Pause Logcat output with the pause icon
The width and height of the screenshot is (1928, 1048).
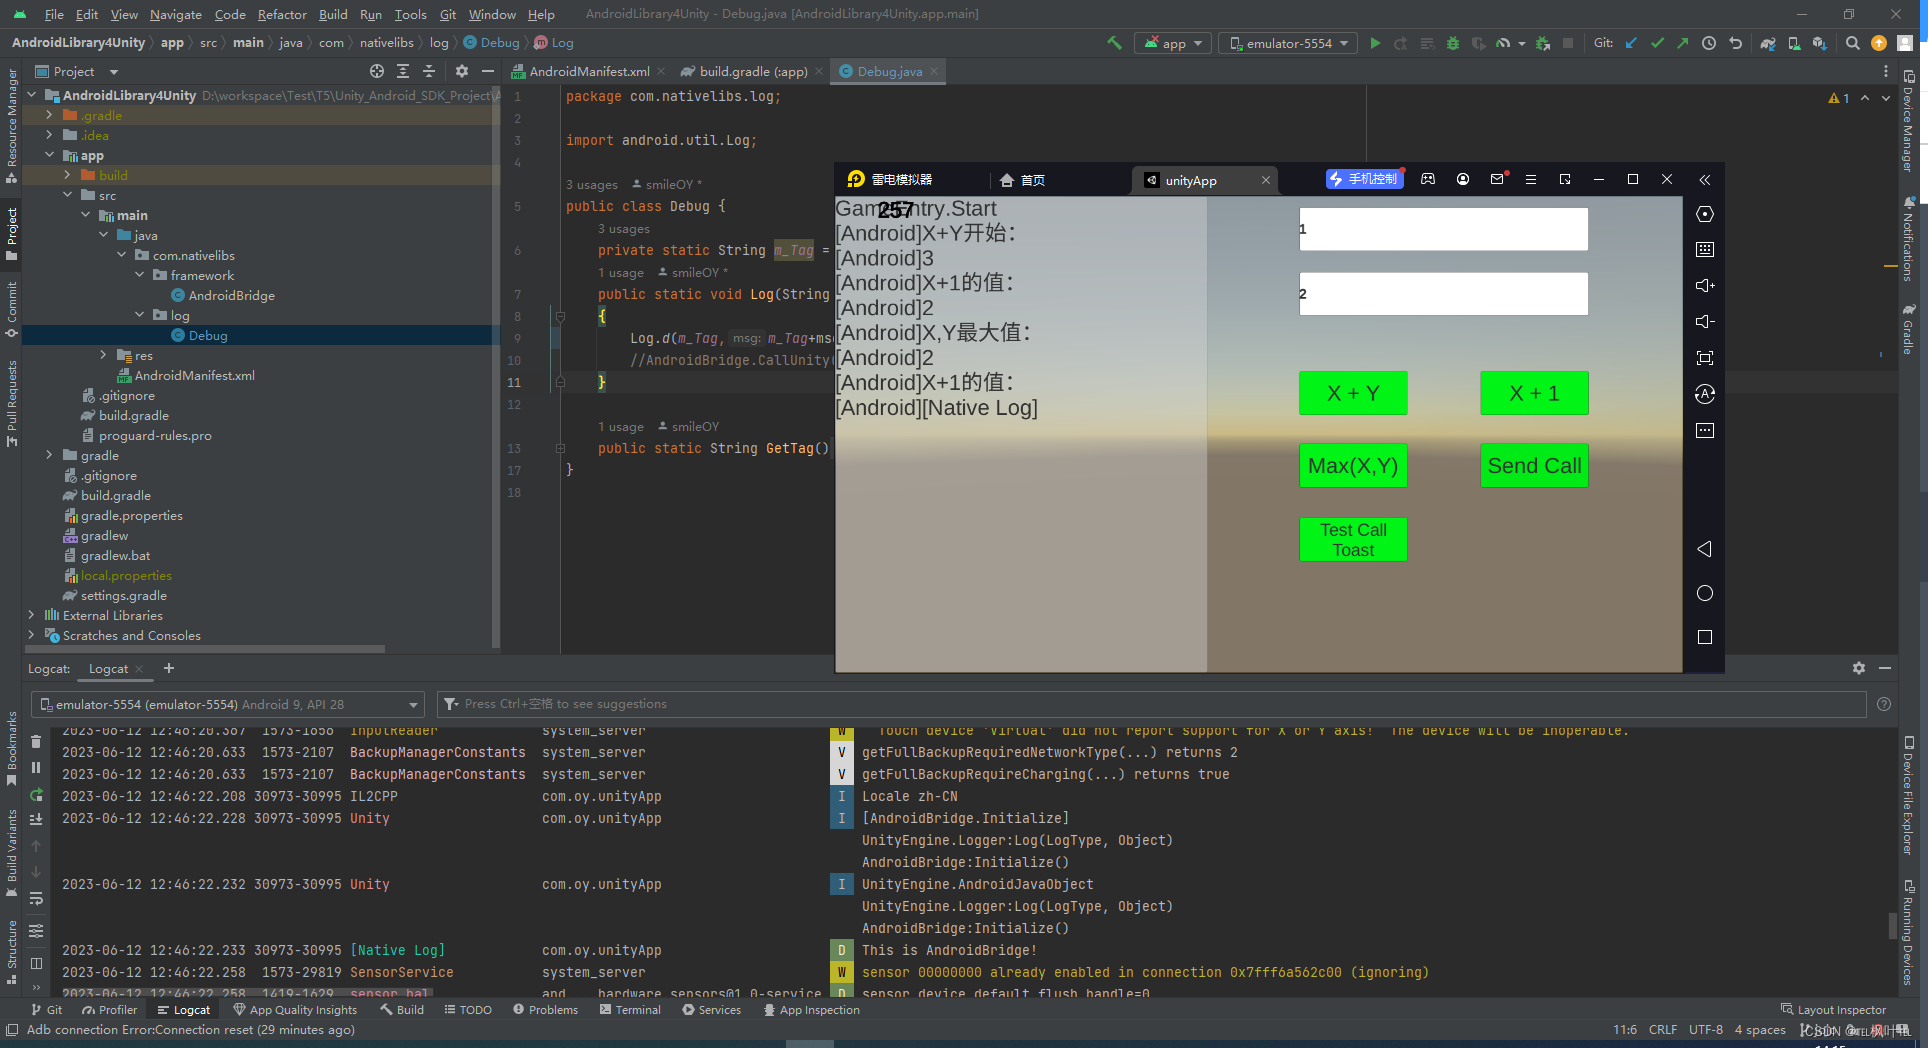click(x=36, y=768)
